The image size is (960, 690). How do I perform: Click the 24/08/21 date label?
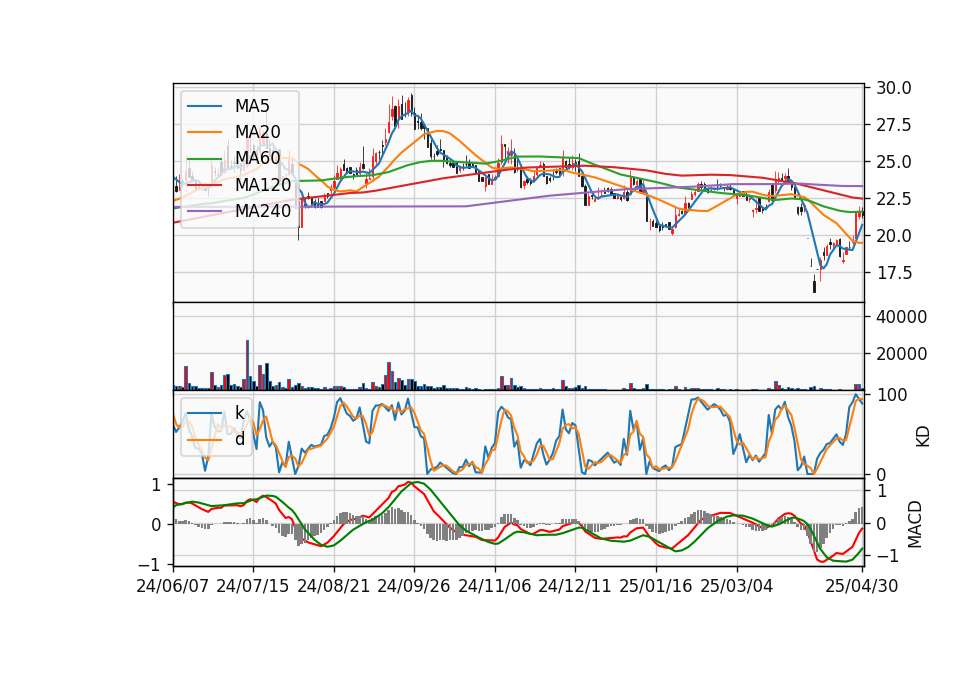point(334,586)
